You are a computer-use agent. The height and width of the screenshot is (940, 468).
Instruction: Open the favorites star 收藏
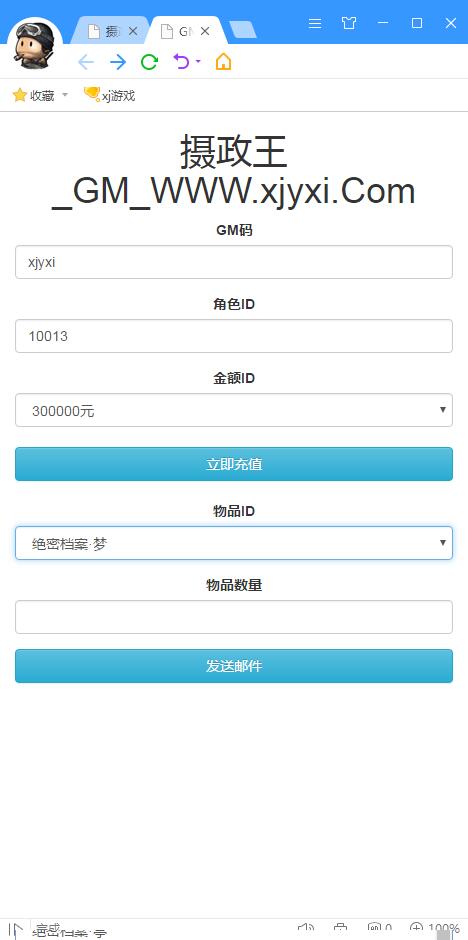point(34,95)
